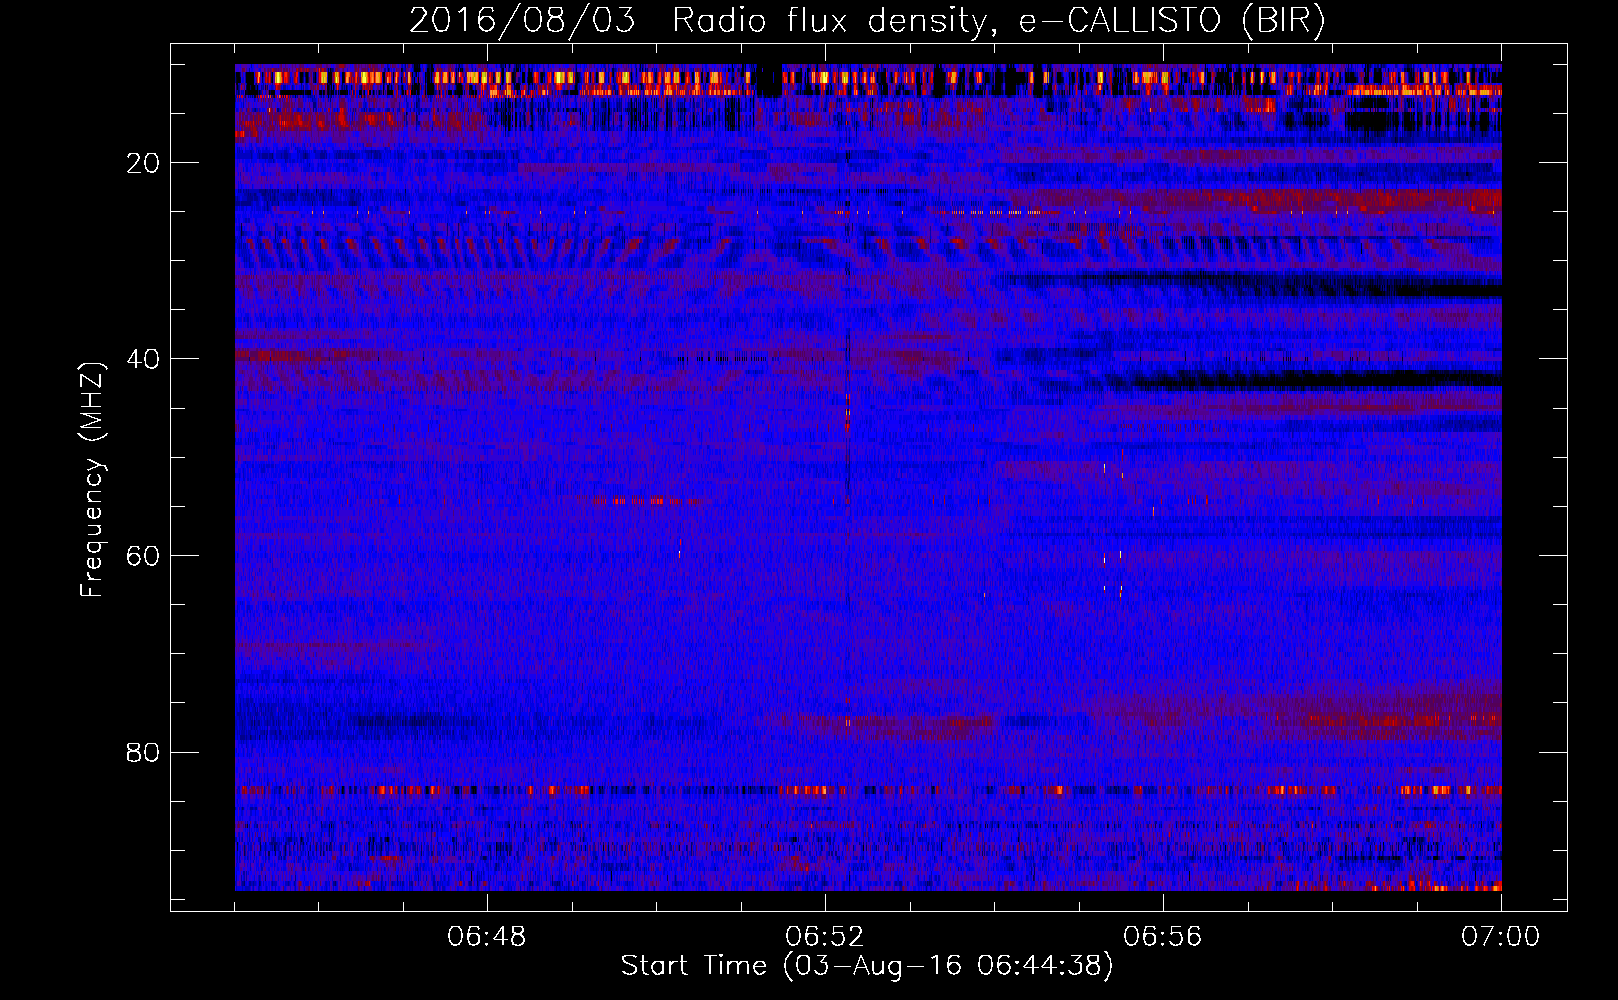Click the '60' frequency tick label
1618x1000 pixels.
coord(144,556)
